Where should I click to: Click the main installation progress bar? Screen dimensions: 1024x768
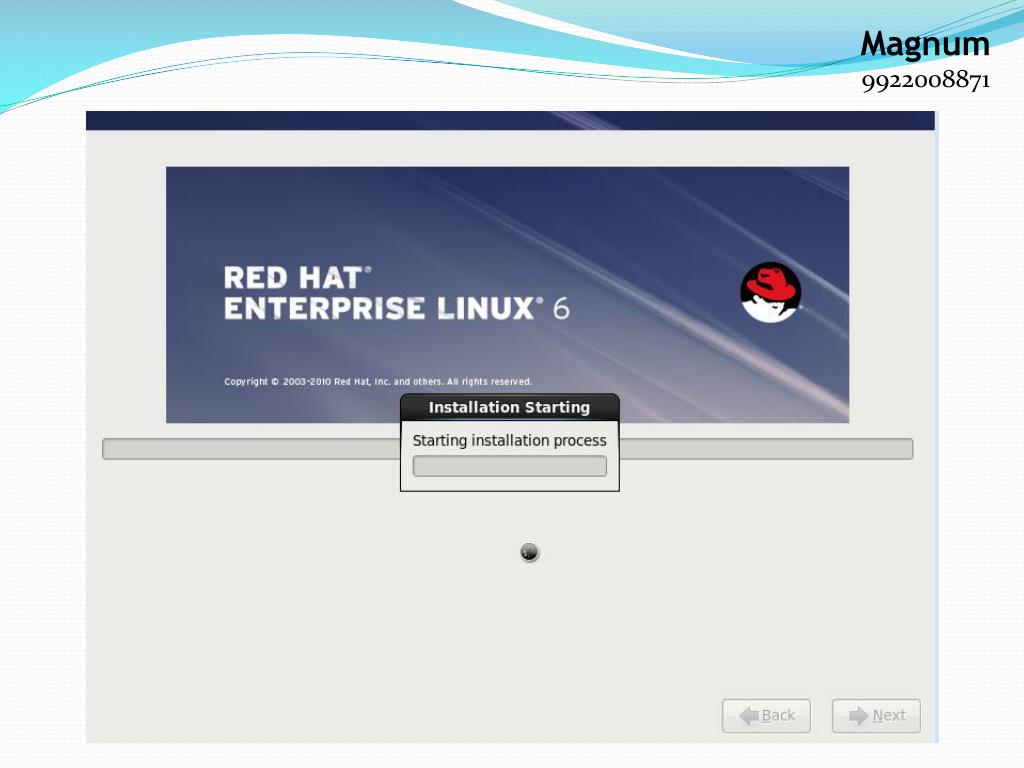507,449
